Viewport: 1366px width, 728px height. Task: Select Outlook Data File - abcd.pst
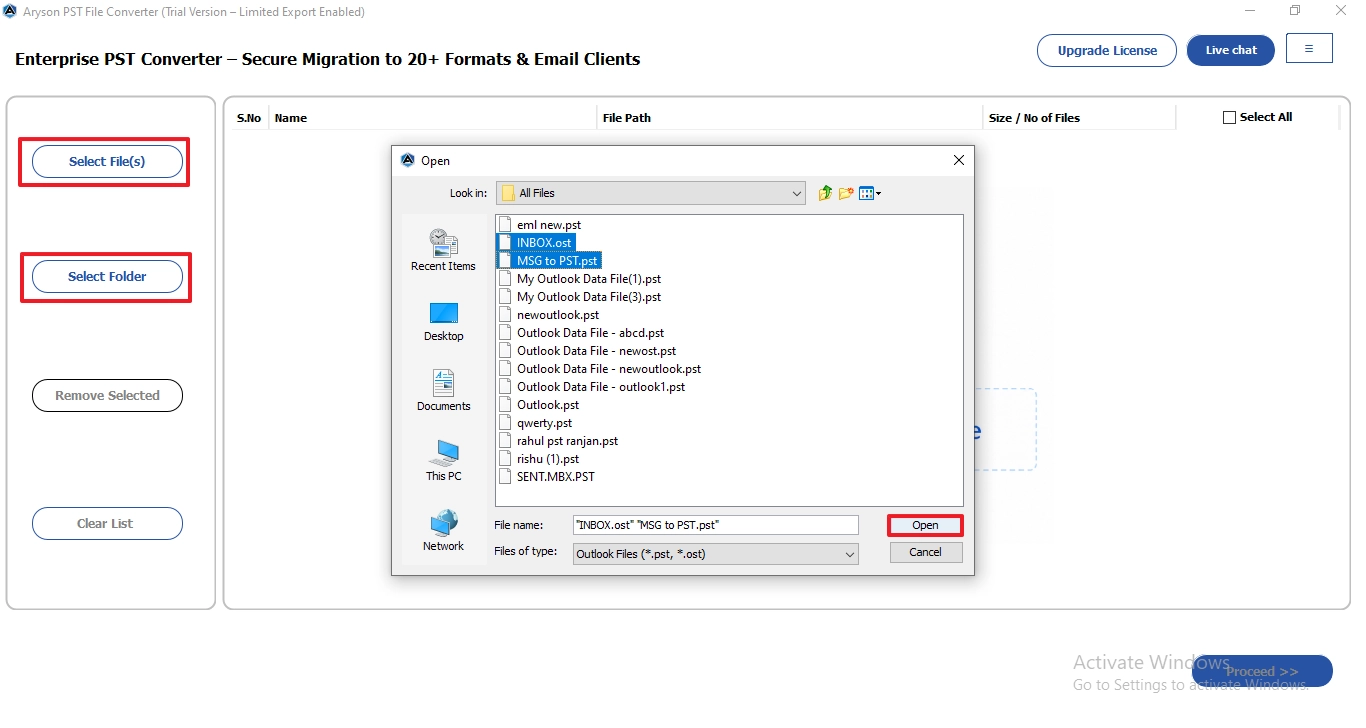pyautogui.click(x=590, y=333)
